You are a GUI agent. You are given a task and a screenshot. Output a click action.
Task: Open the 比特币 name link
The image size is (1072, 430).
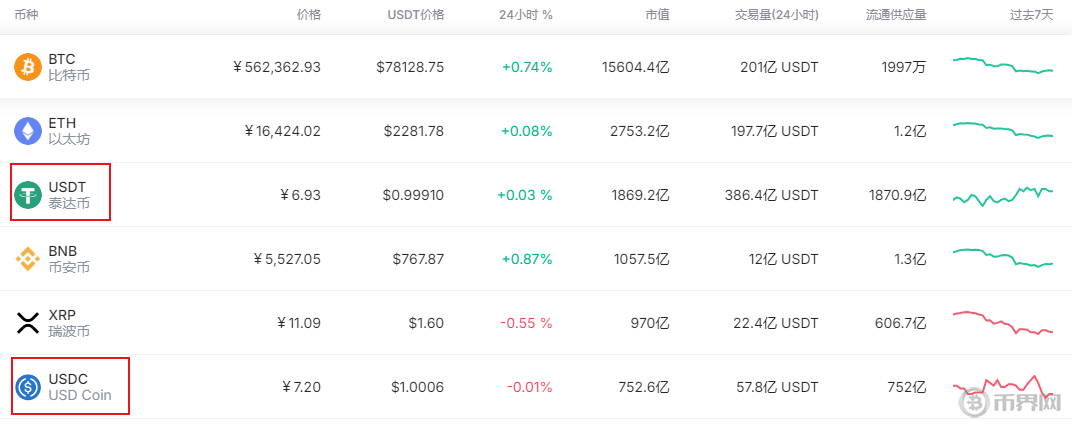(x=69, y=75)
